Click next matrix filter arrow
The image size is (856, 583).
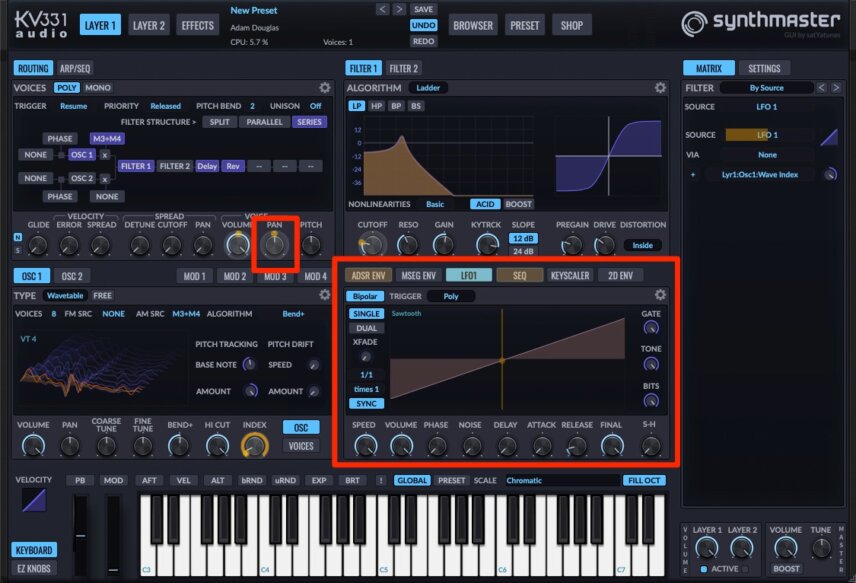pos(836,87)
